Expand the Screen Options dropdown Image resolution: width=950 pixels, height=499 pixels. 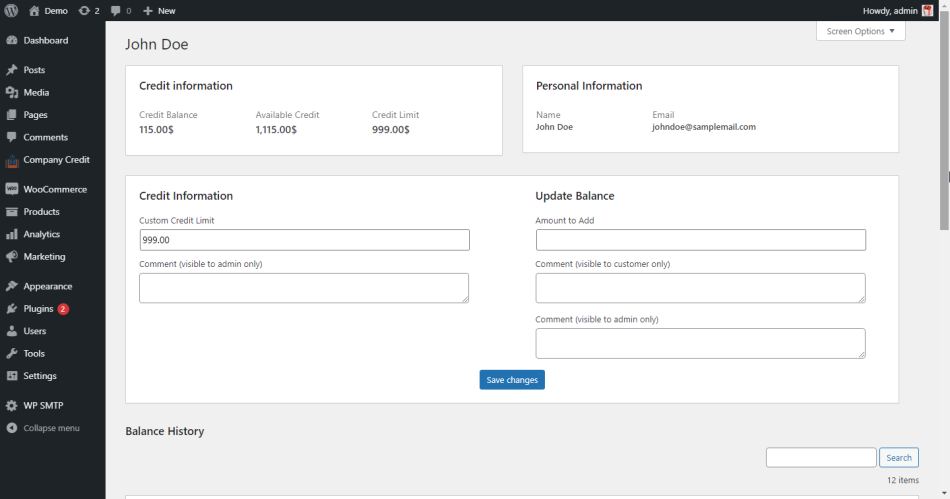tap(860, 31)
